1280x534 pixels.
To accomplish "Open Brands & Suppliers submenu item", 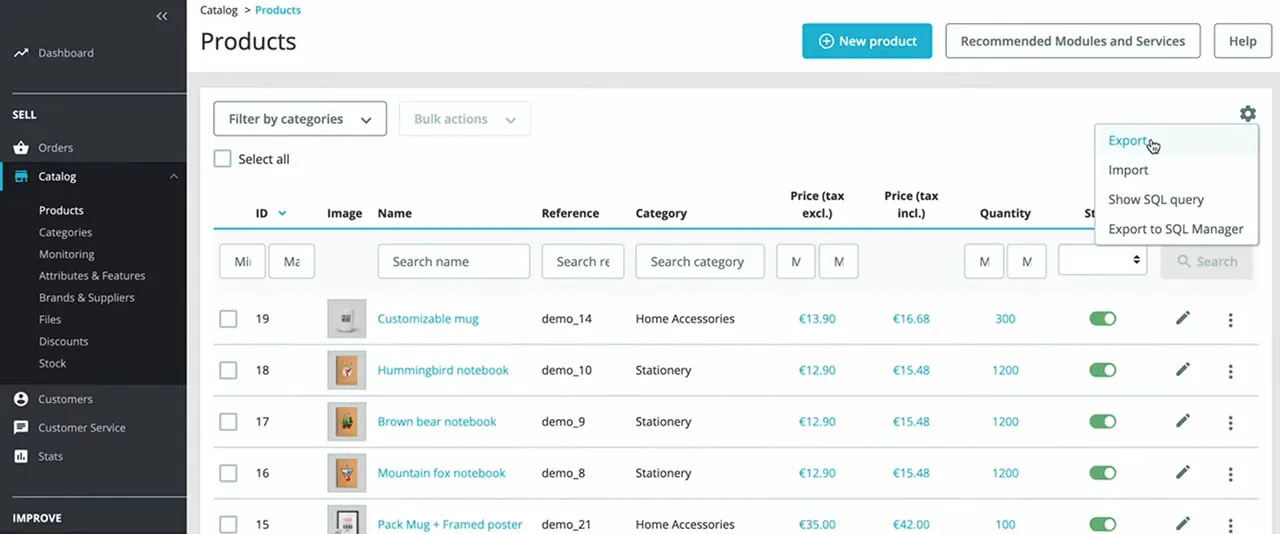I will point(87,298).
